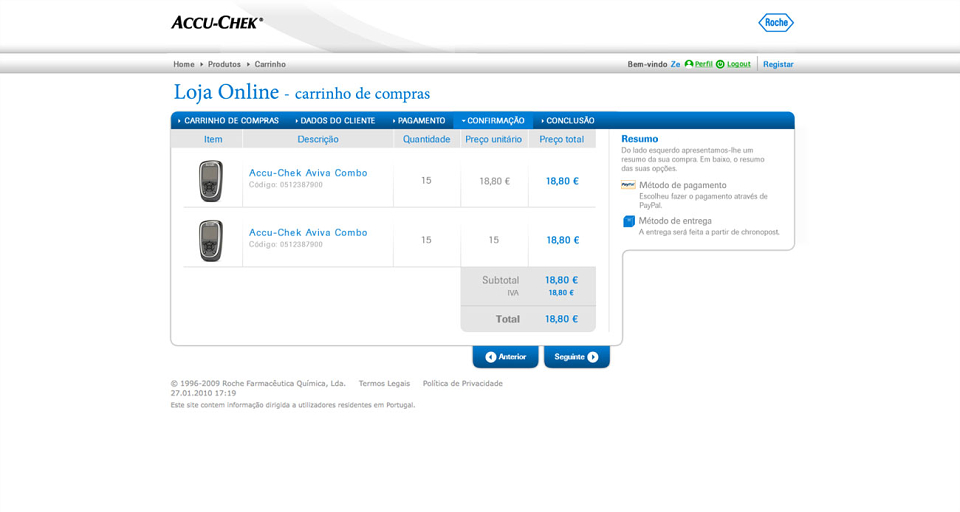
Task: Click Método de entrega text
Action: (x=675, y=221)
